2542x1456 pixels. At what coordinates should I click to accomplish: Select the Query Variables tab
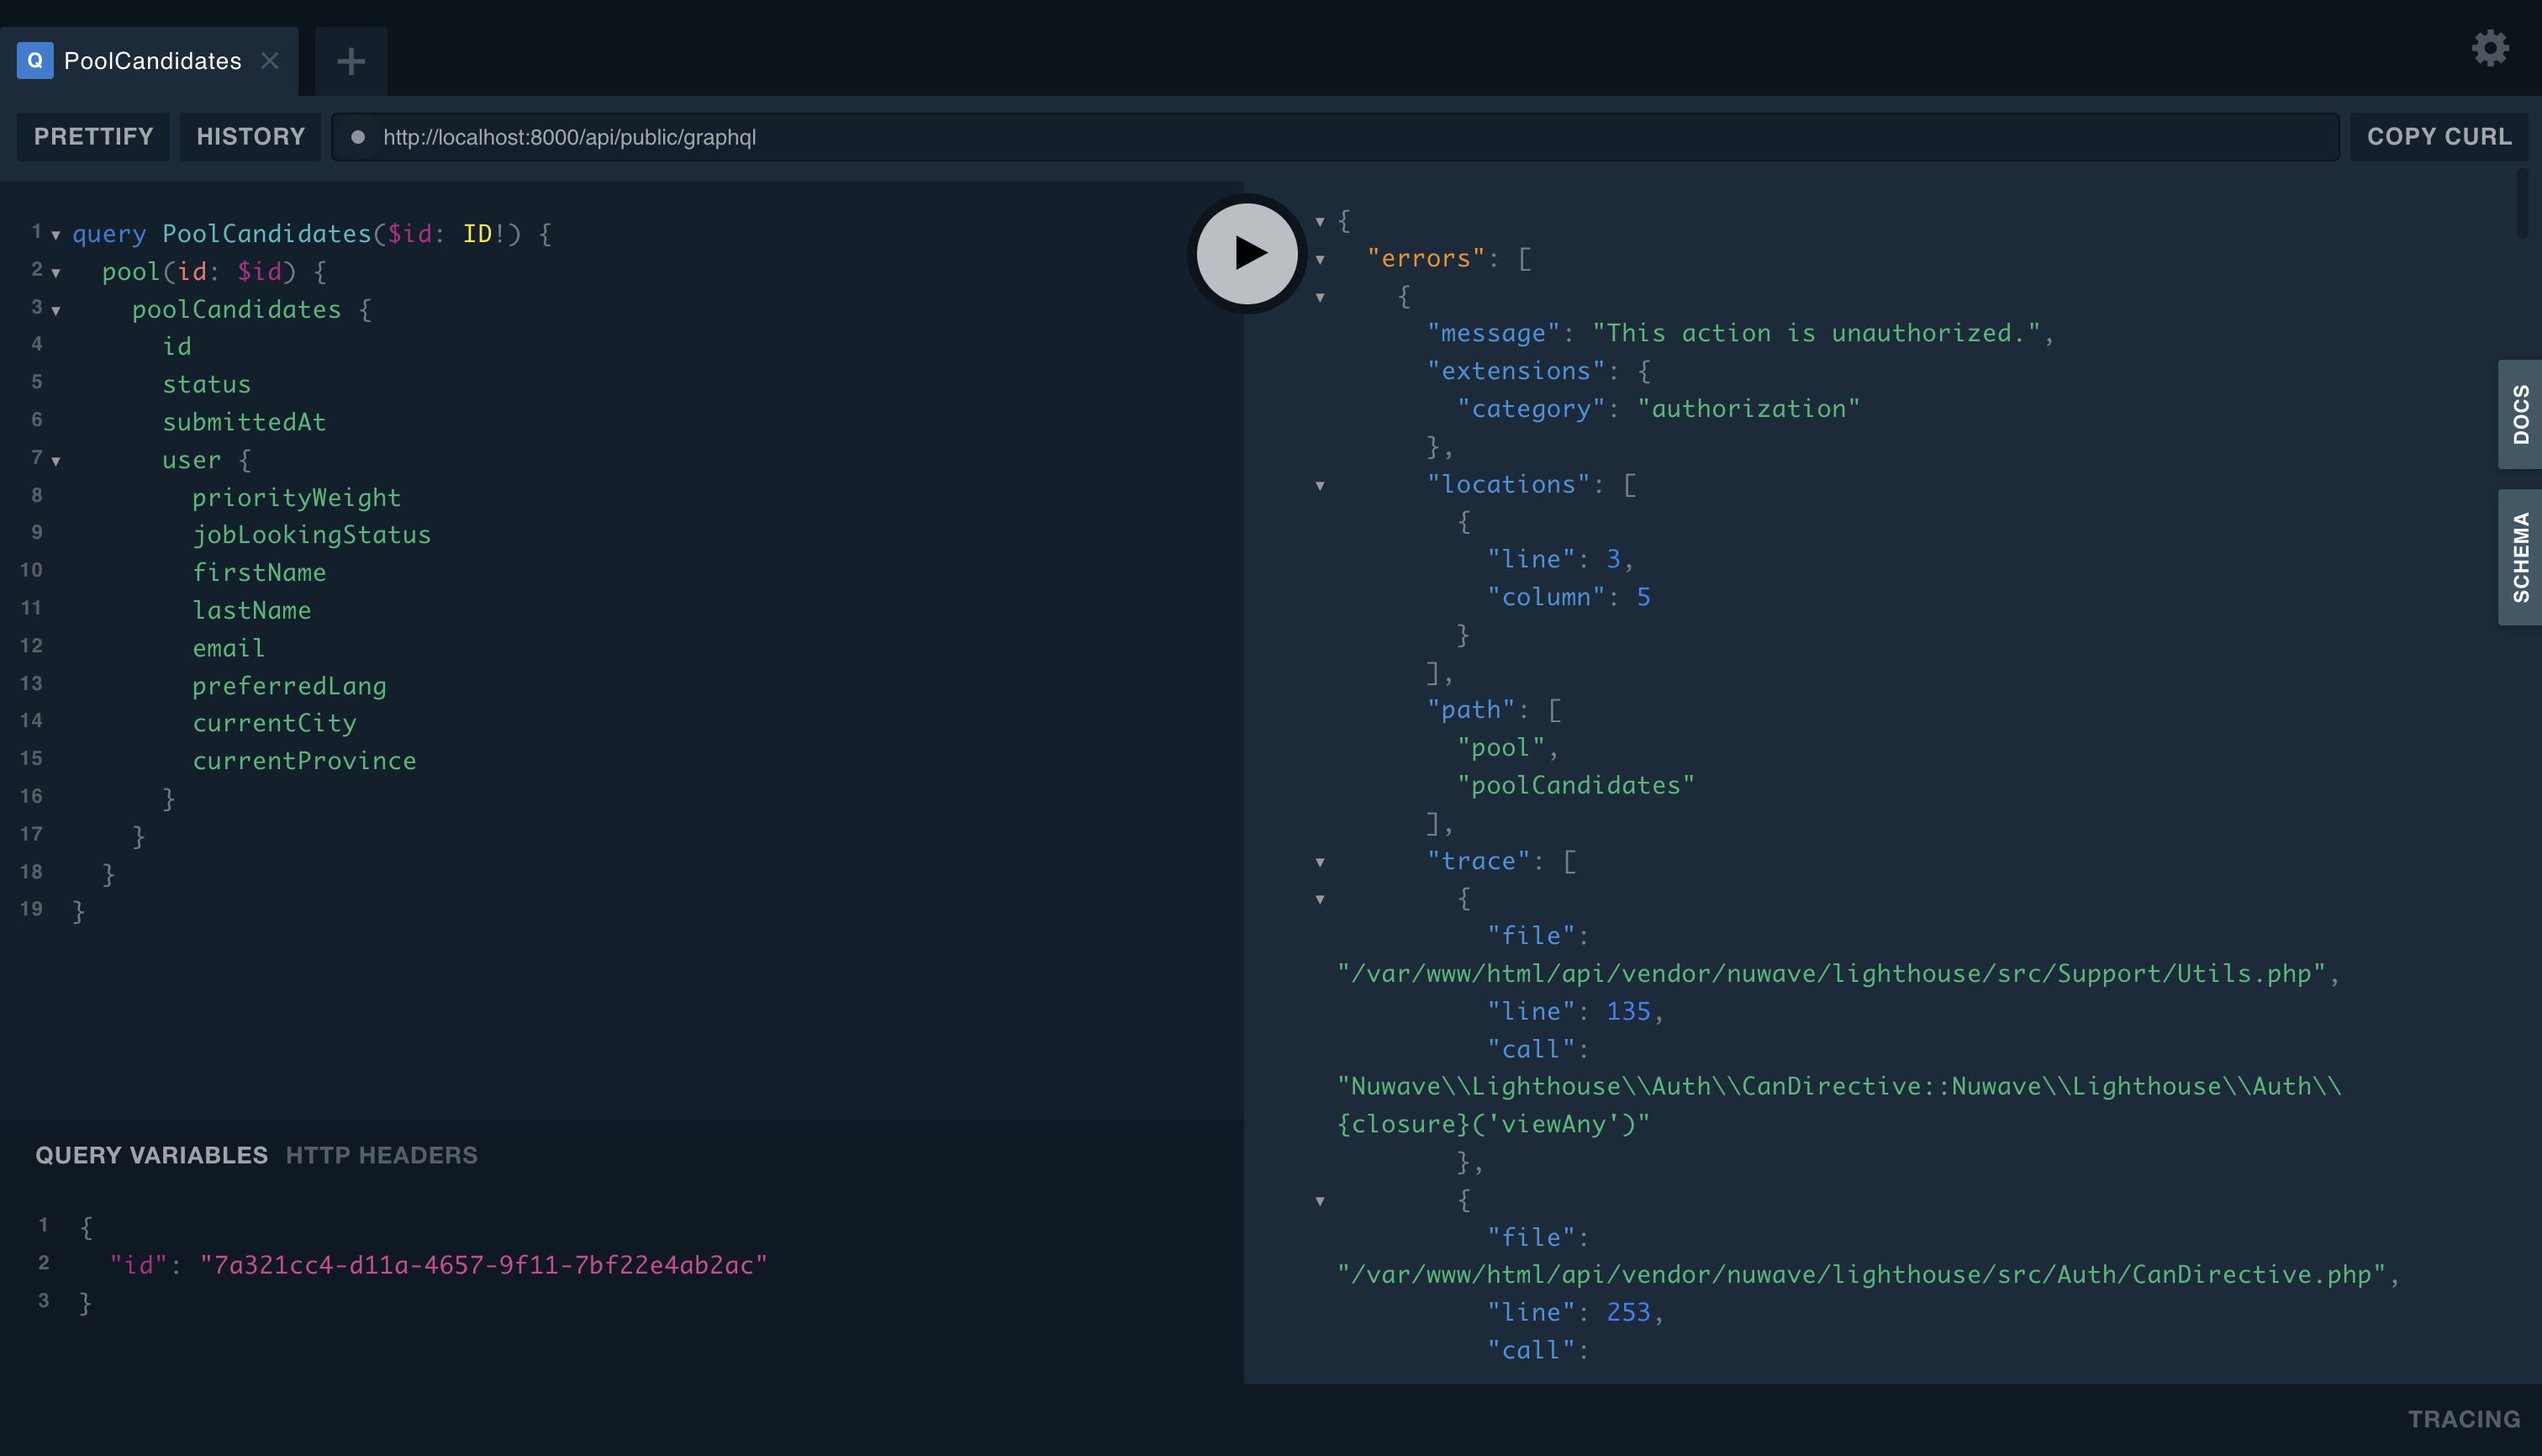pos(152,1155)
